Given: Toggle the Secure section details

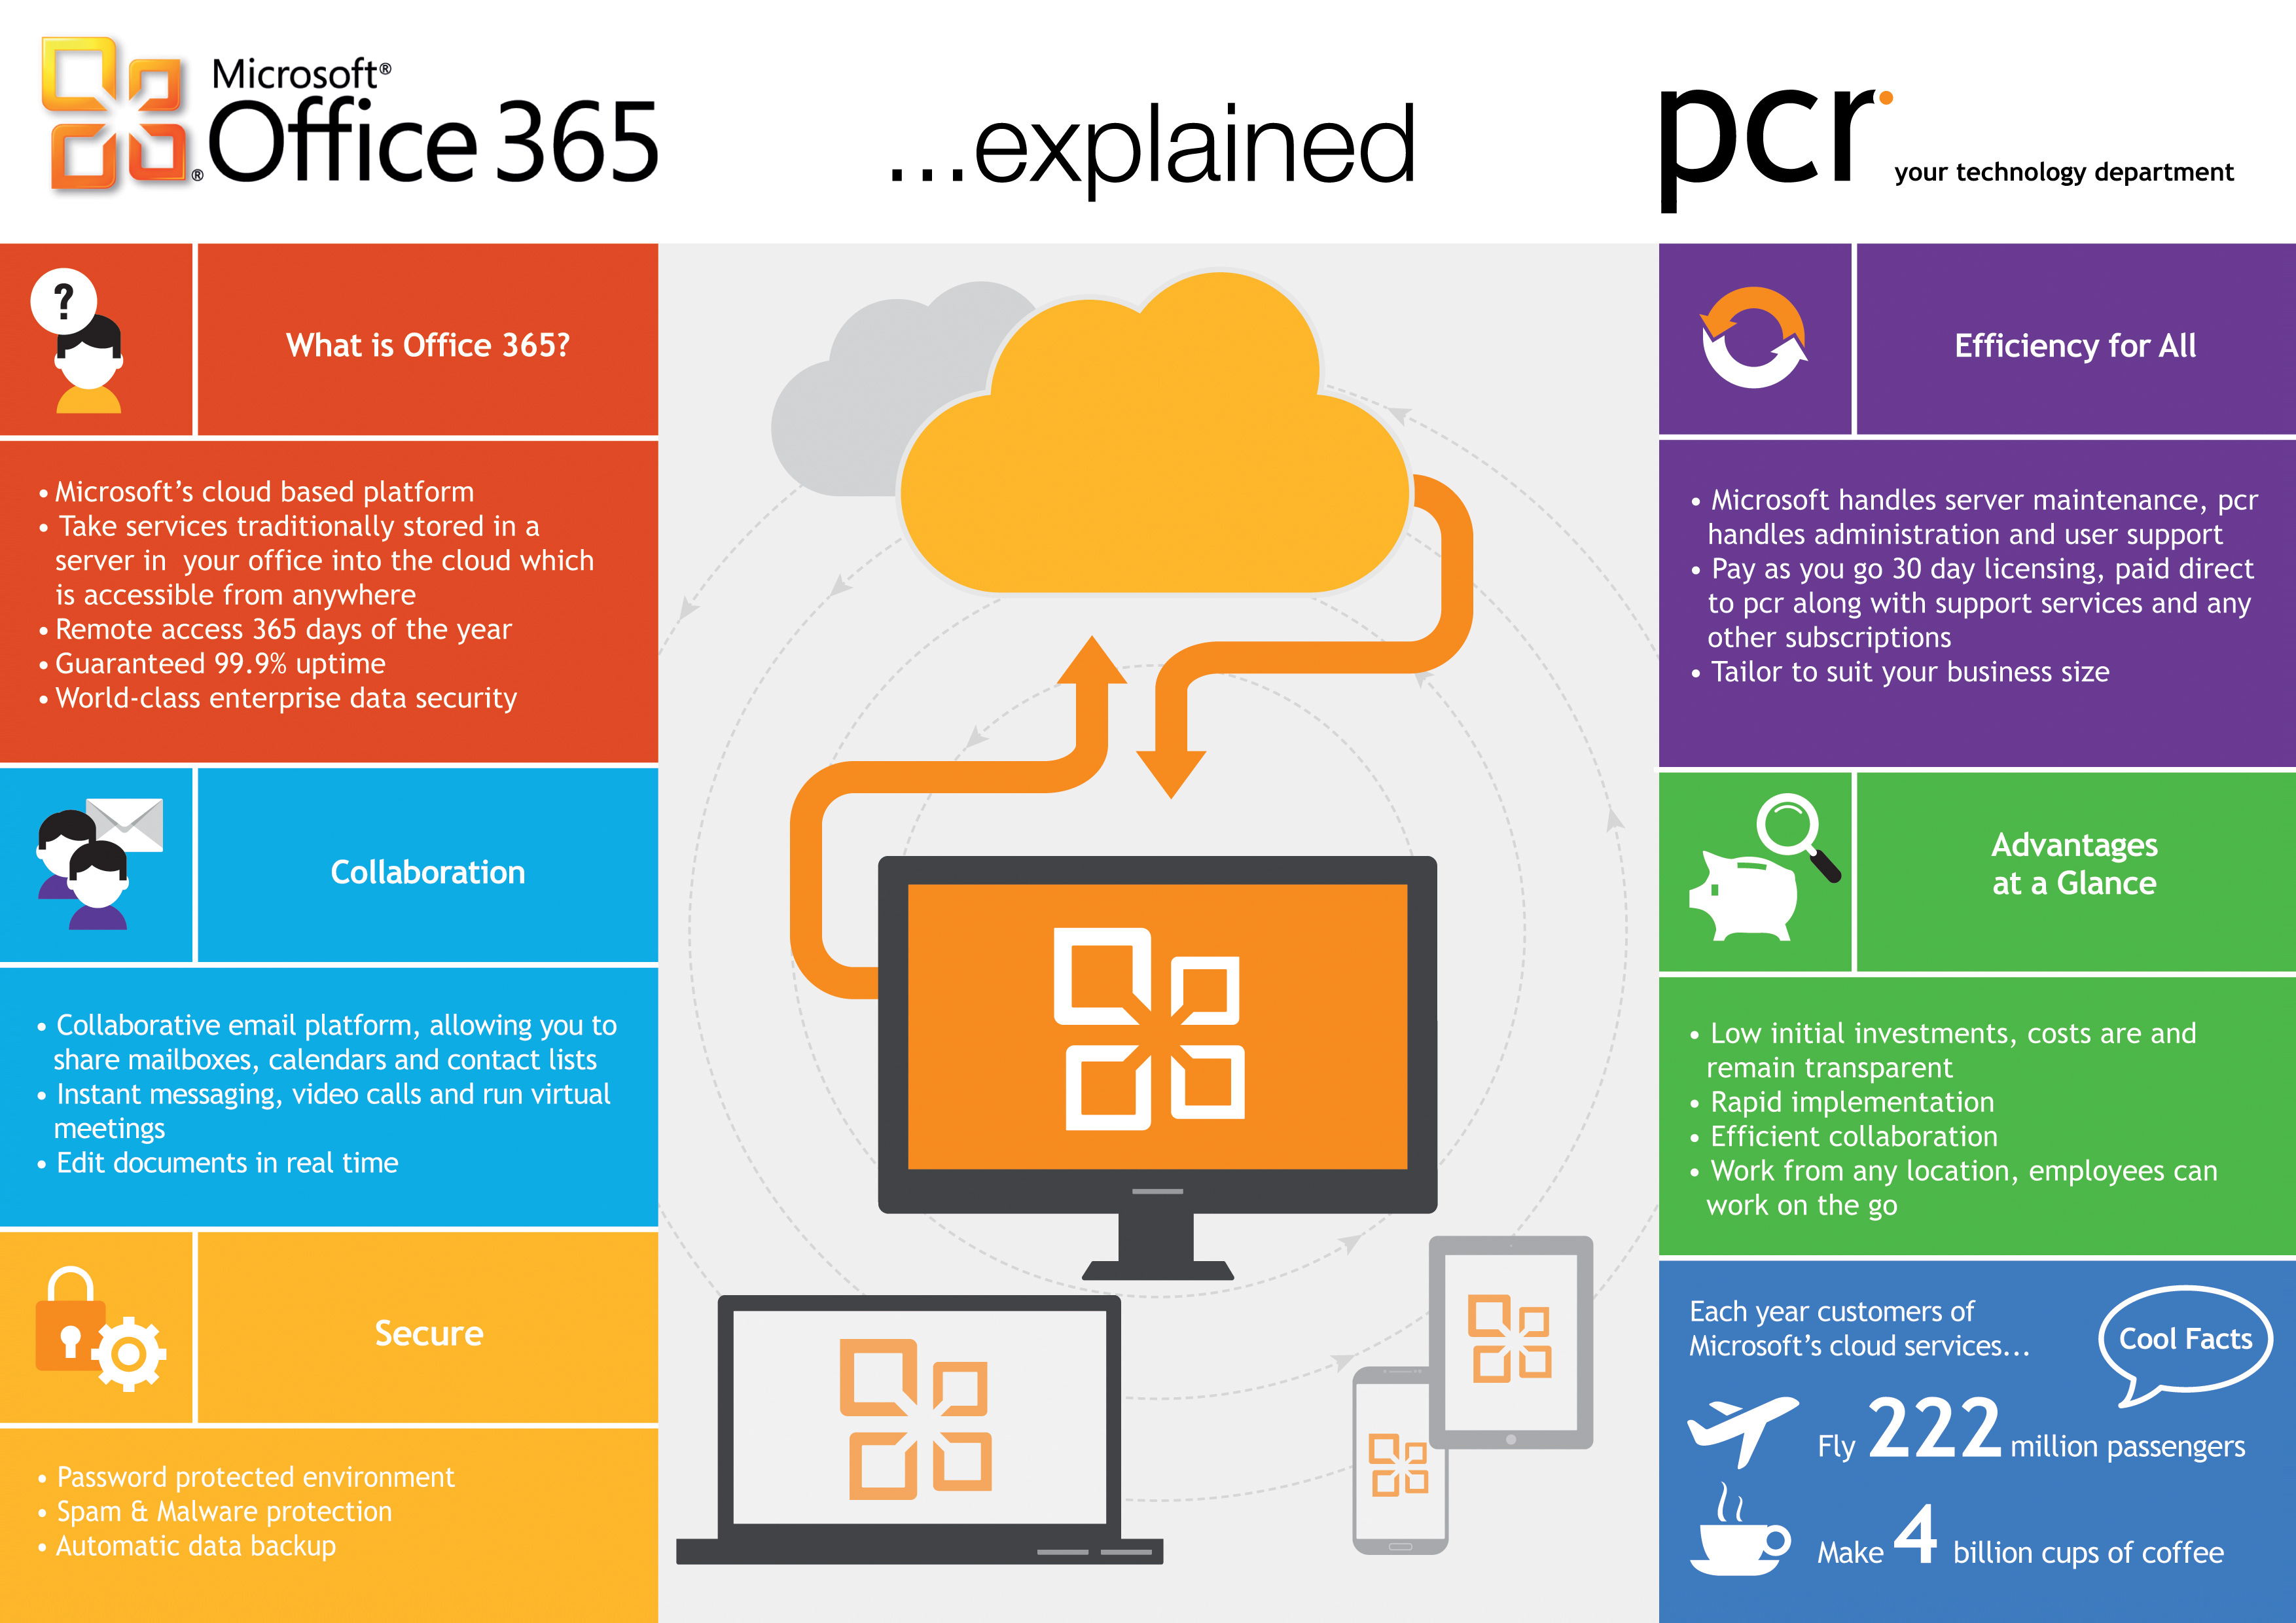Looking at the screenshot, I should [x=427, y=1321].
